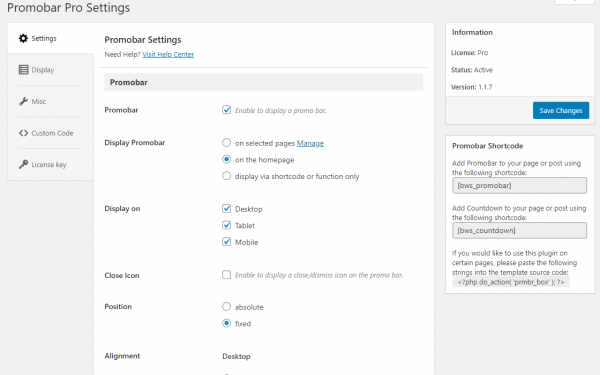Uncheck the Desktop display checkbox
The width and height of the screenshot is (600, 375).
(227, 209)
